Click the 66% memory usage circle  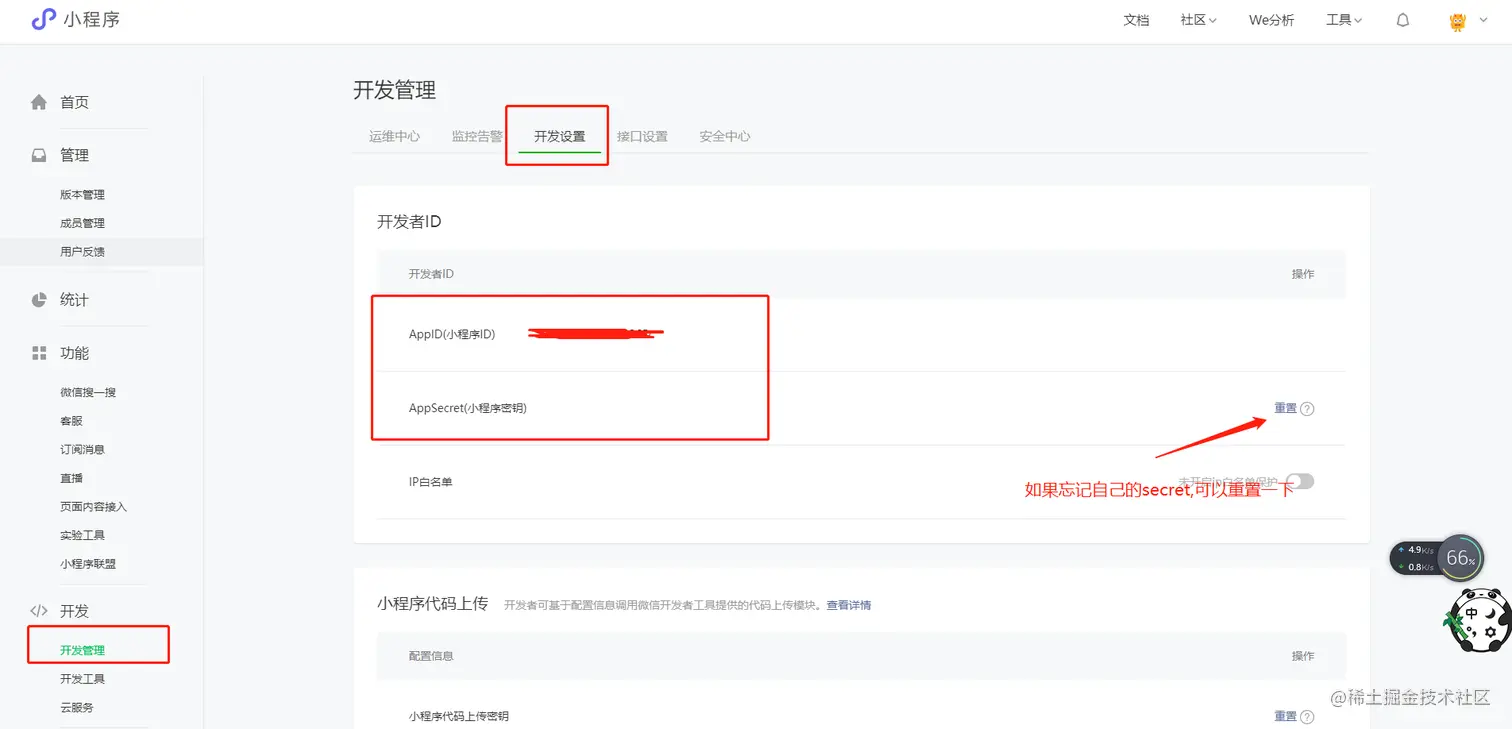click(1460, 558)
